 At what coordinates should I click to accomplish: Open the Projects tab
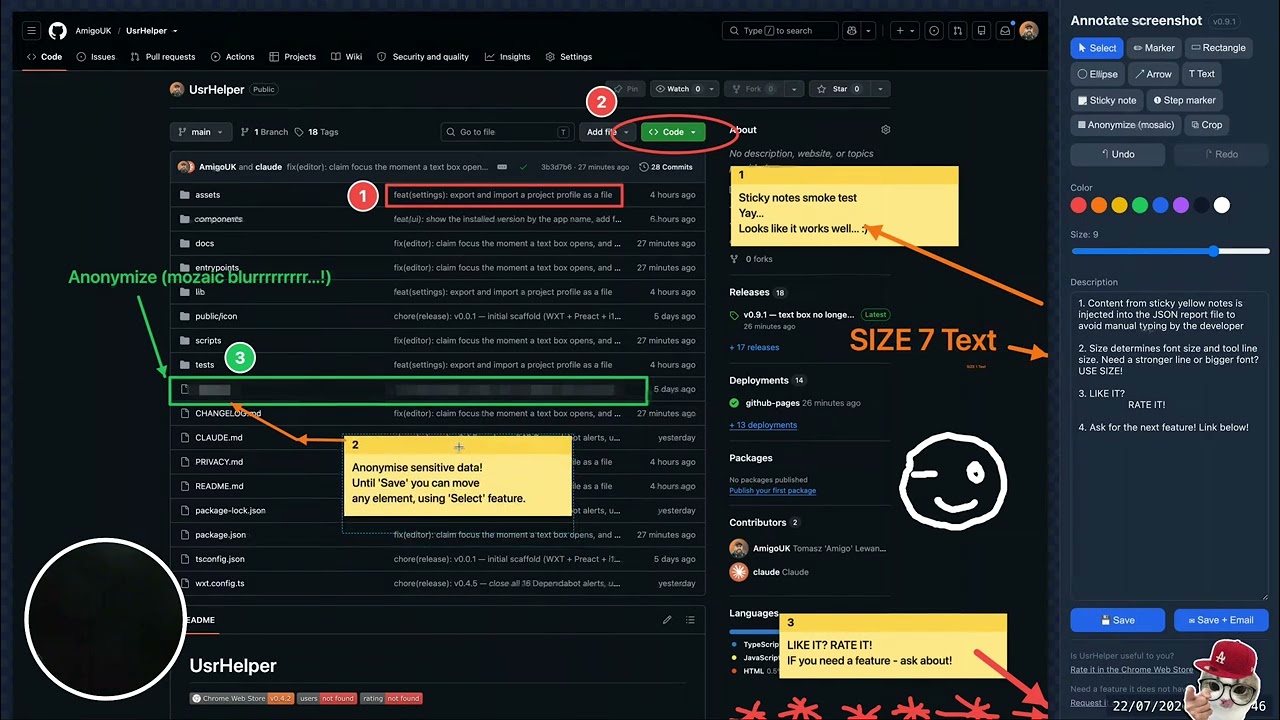click(292, 57)
